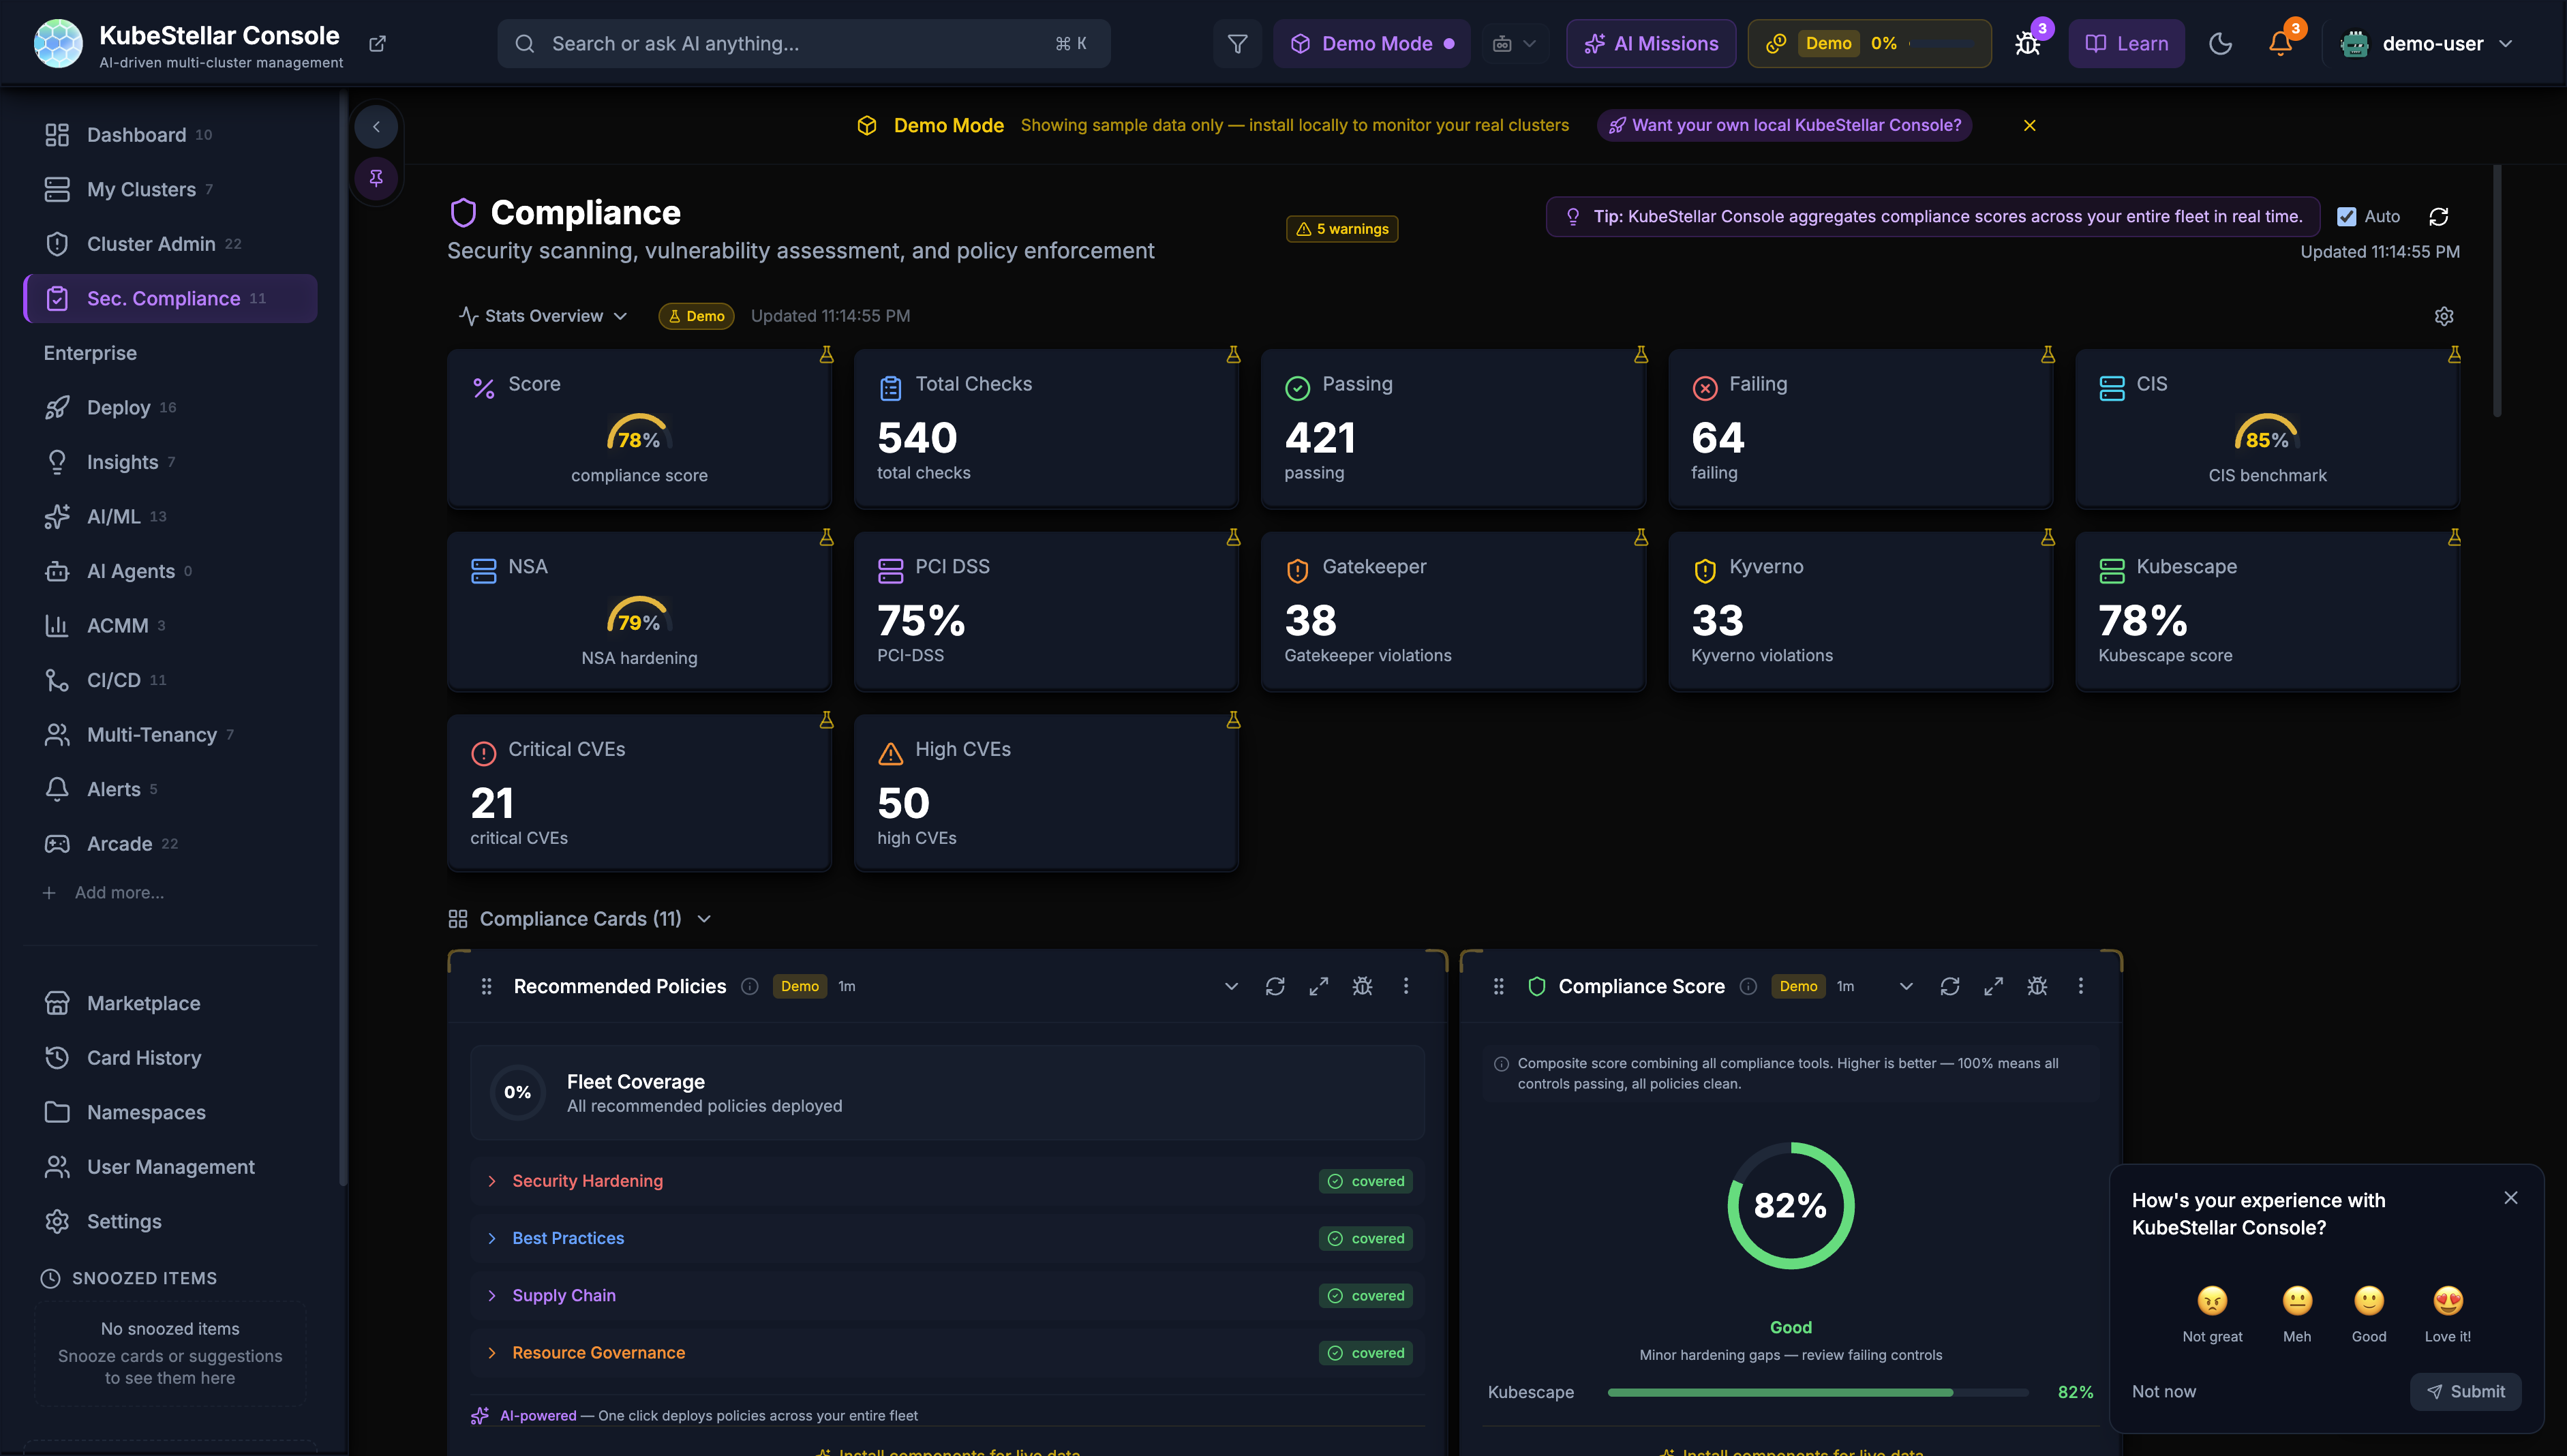Collapse the Stats Overview section
The image size is (2567, 1456).
tap(543, 316)
